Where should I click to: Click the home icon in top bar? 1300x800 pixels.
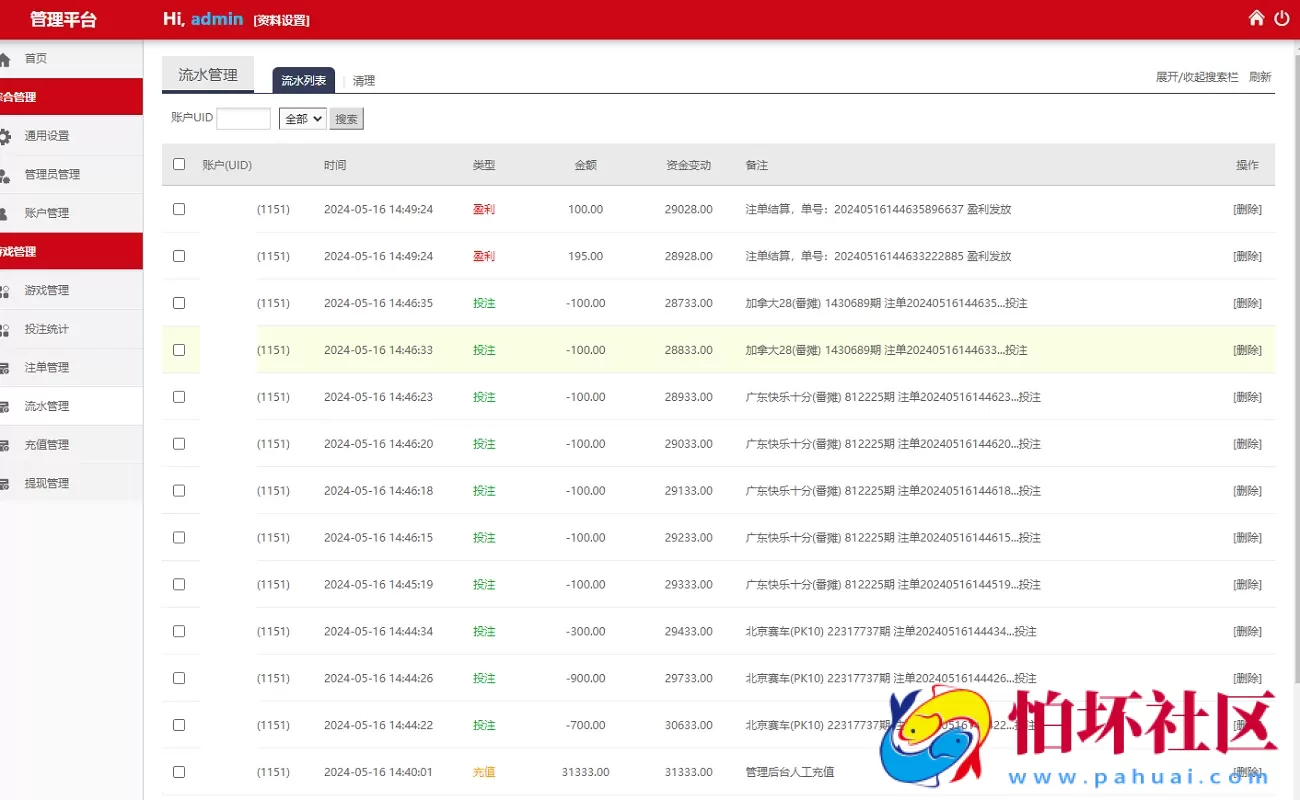point(1256,18)
